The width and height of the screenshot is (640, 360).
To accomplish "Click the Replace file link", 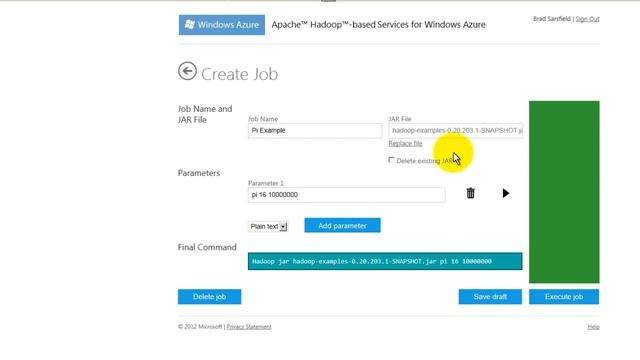I will 405,143.
